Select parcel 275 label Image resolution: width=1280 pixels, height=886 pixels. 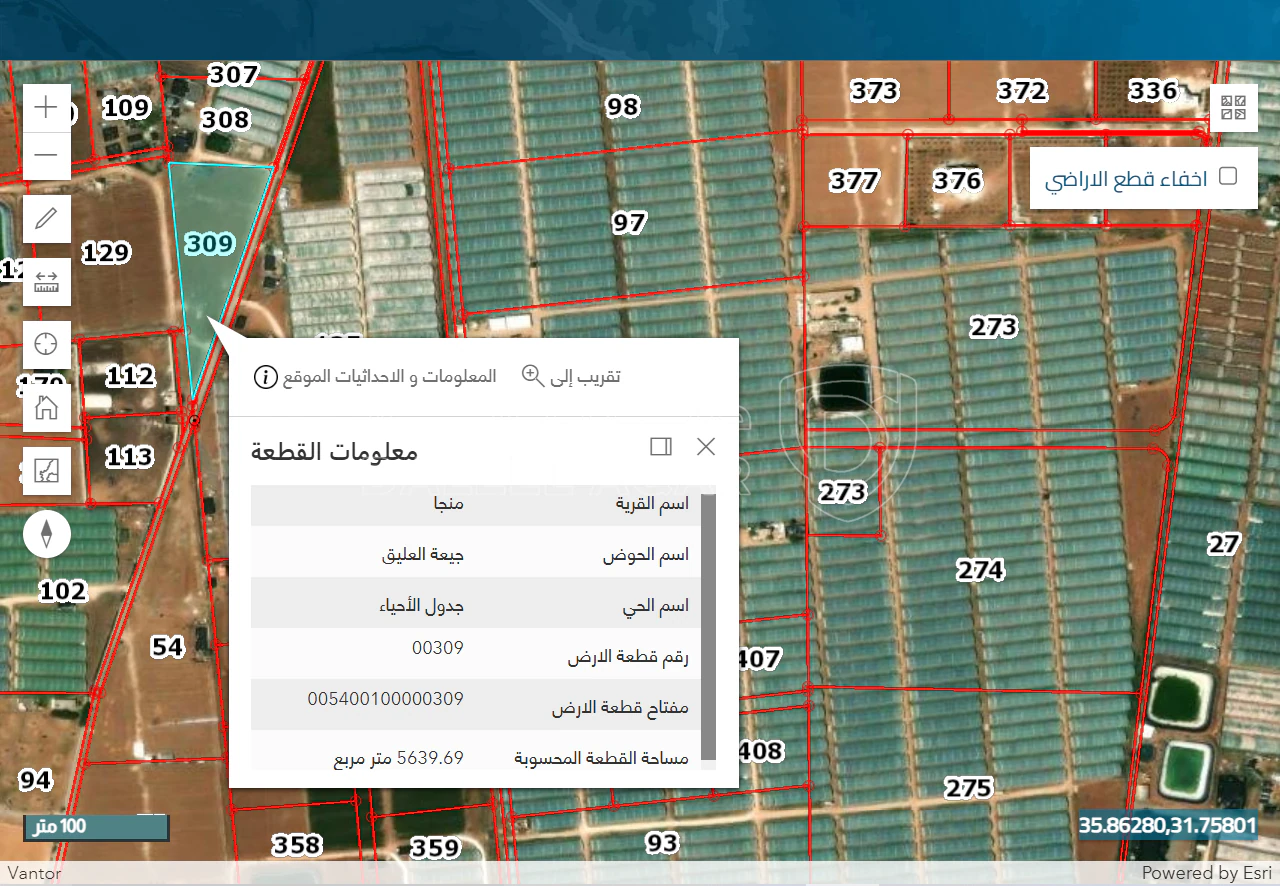click(x=969, y=788)
